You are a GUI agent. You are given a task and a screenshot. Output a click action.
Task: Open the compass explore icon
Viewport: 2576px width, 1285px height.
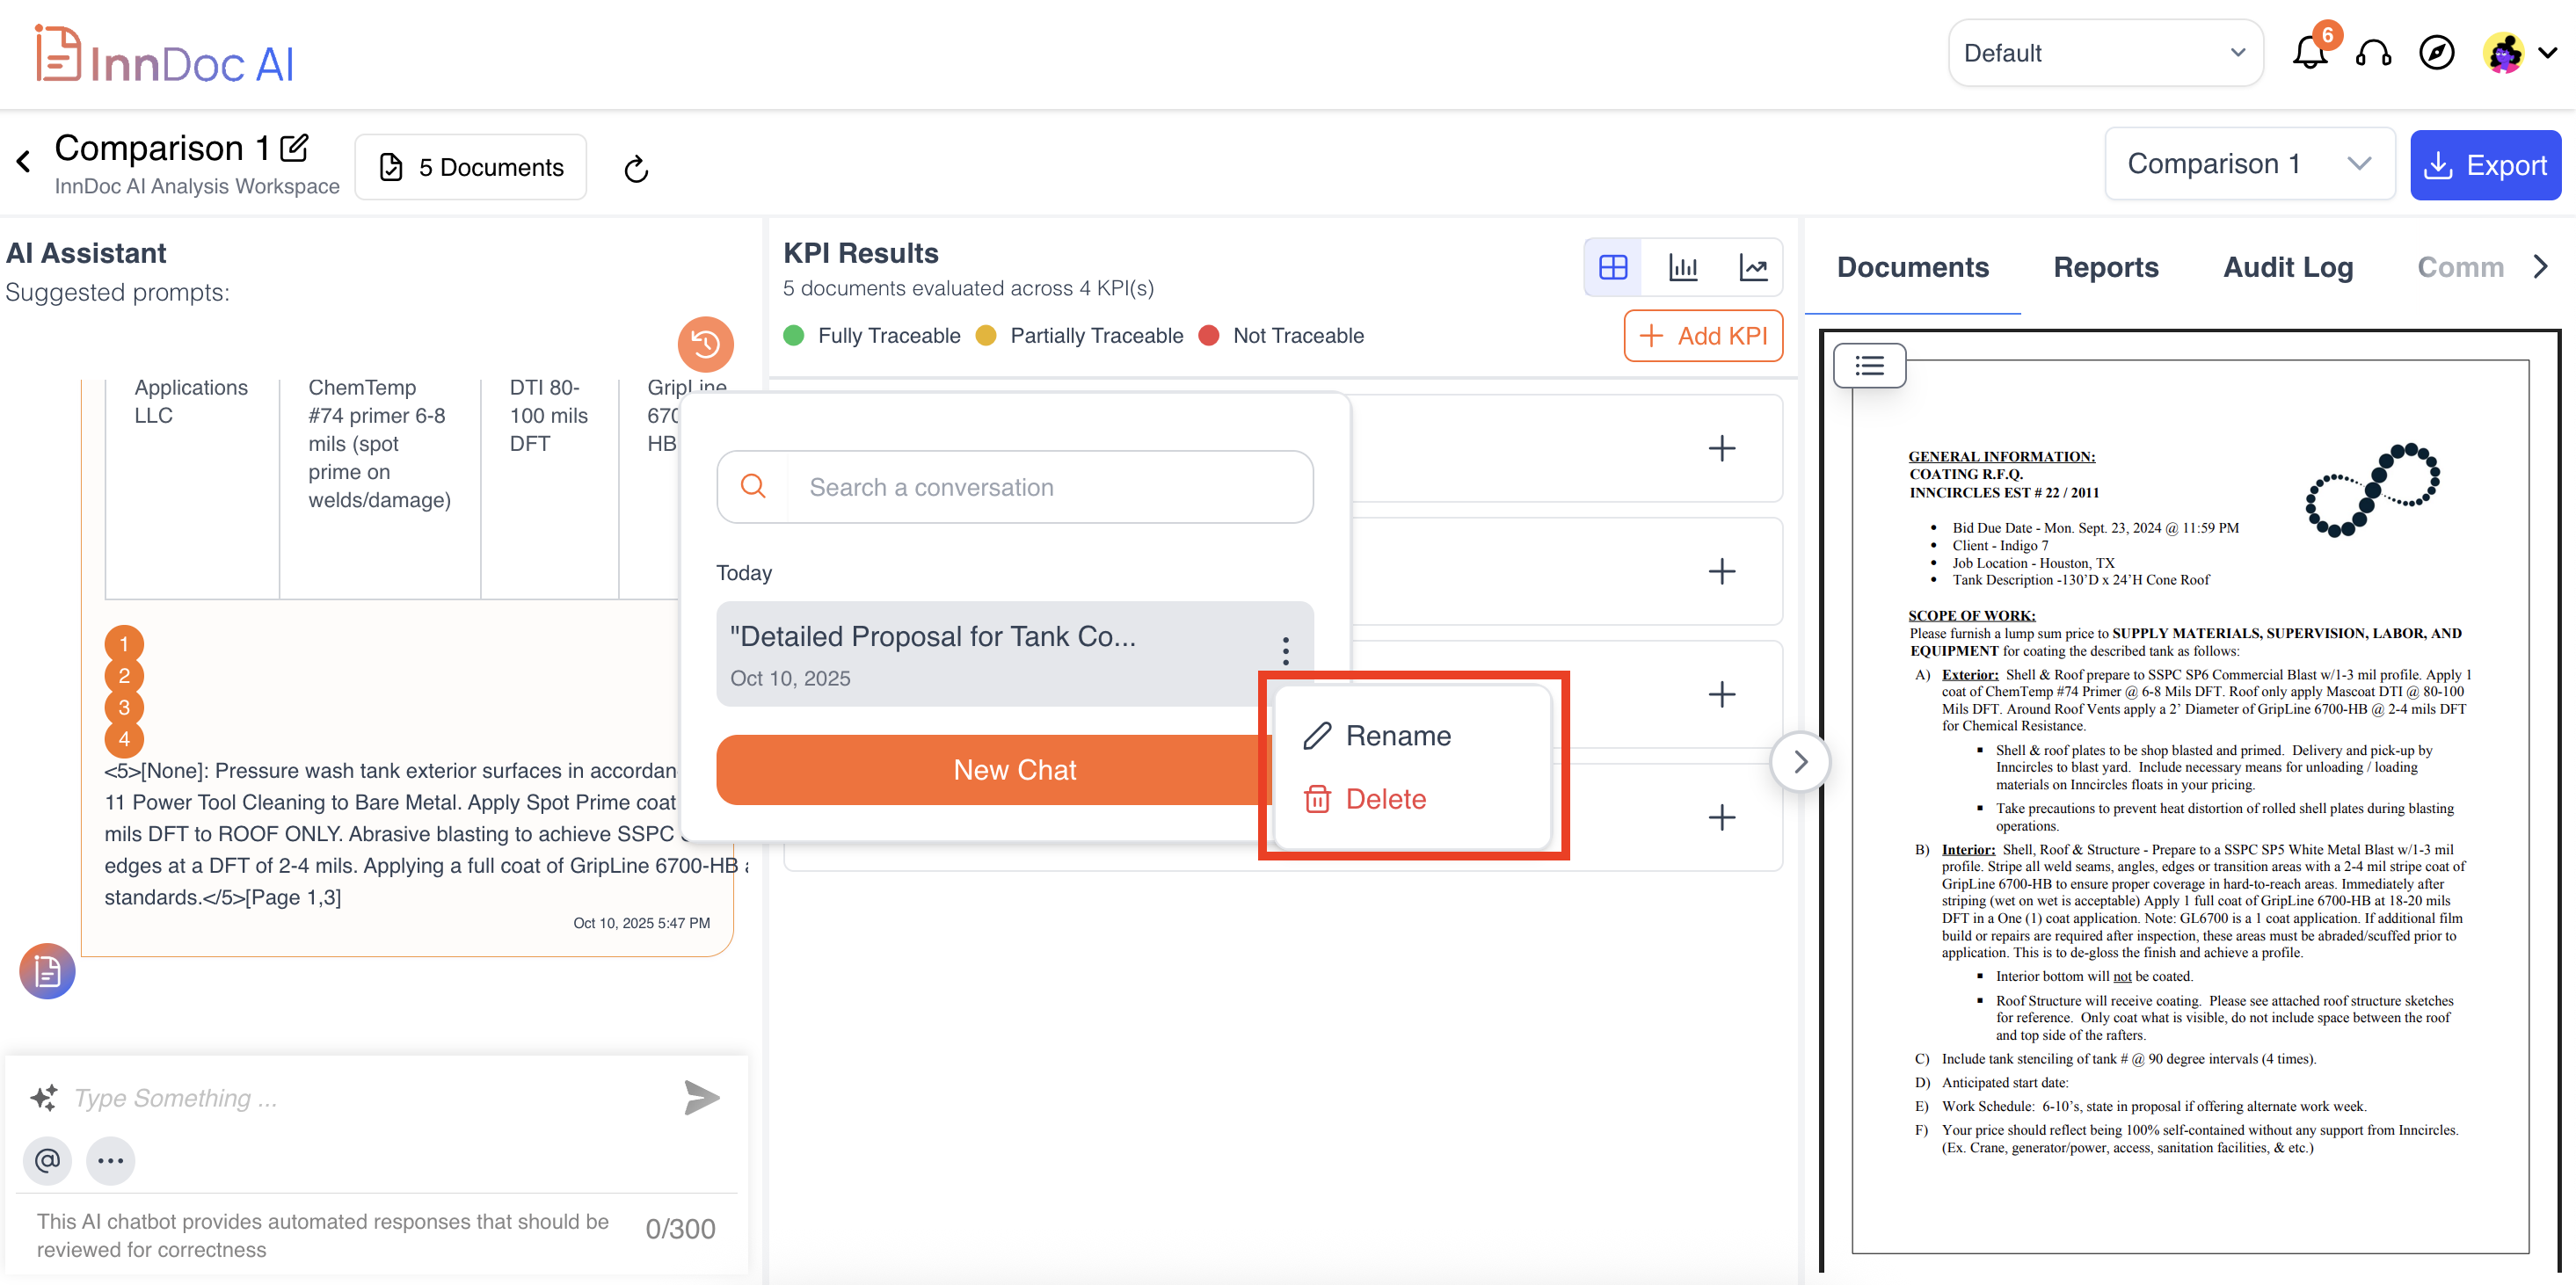pyautogui.click(x=2436, y=53)
